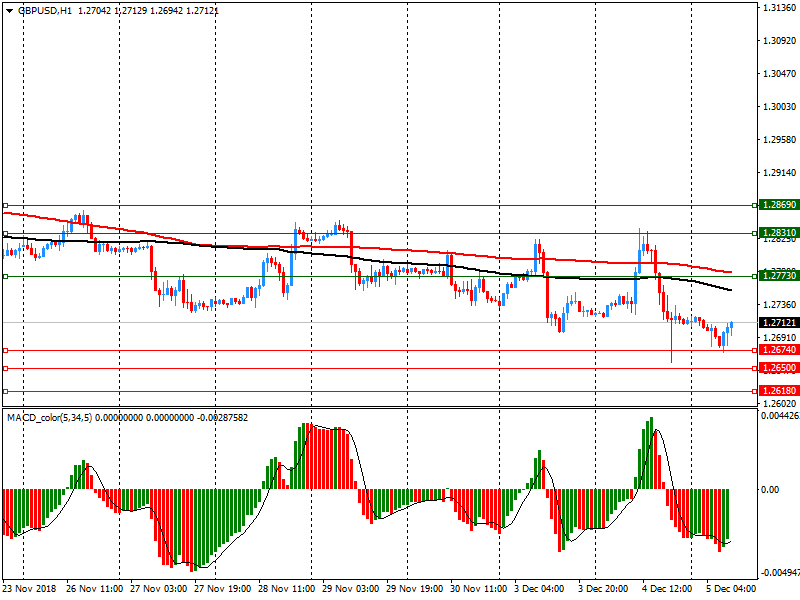Screen dimensions: 800x600
Task: Click the GBPUSD,H1 chart title text
Action: [x=45, y=10]
